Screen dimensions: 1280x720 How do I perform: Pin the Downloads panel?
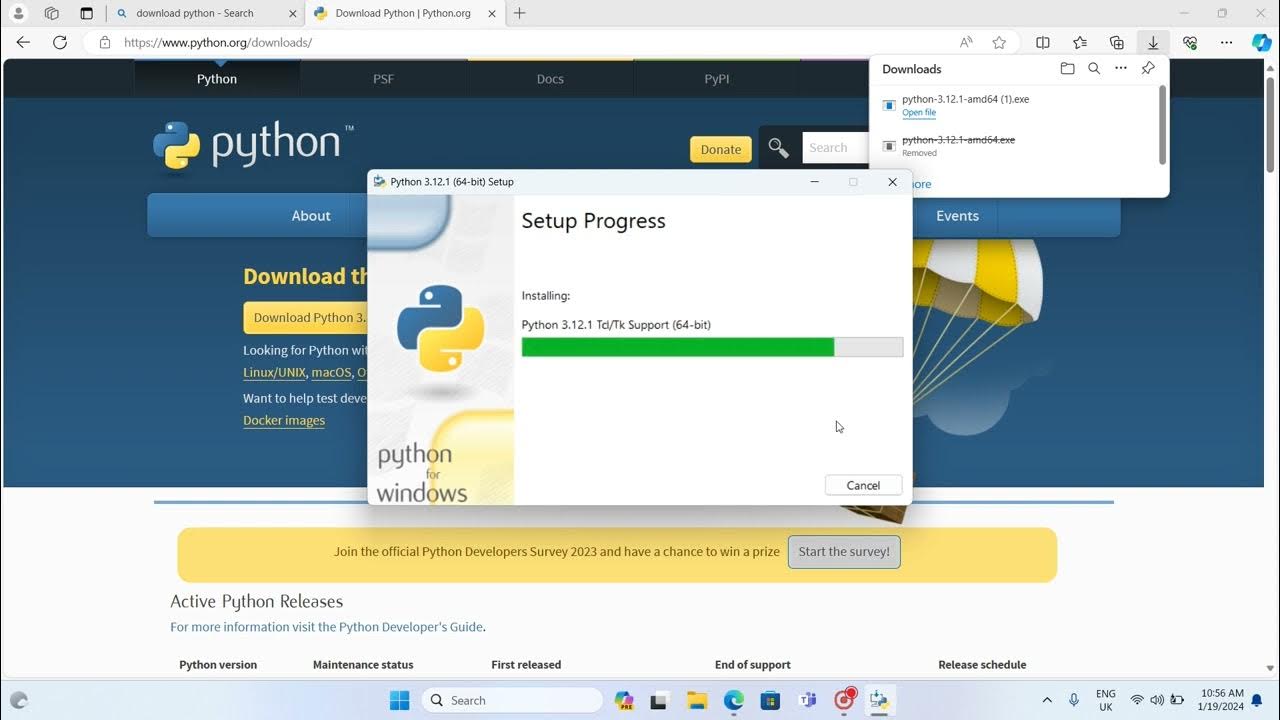[x=1148, y=69]
